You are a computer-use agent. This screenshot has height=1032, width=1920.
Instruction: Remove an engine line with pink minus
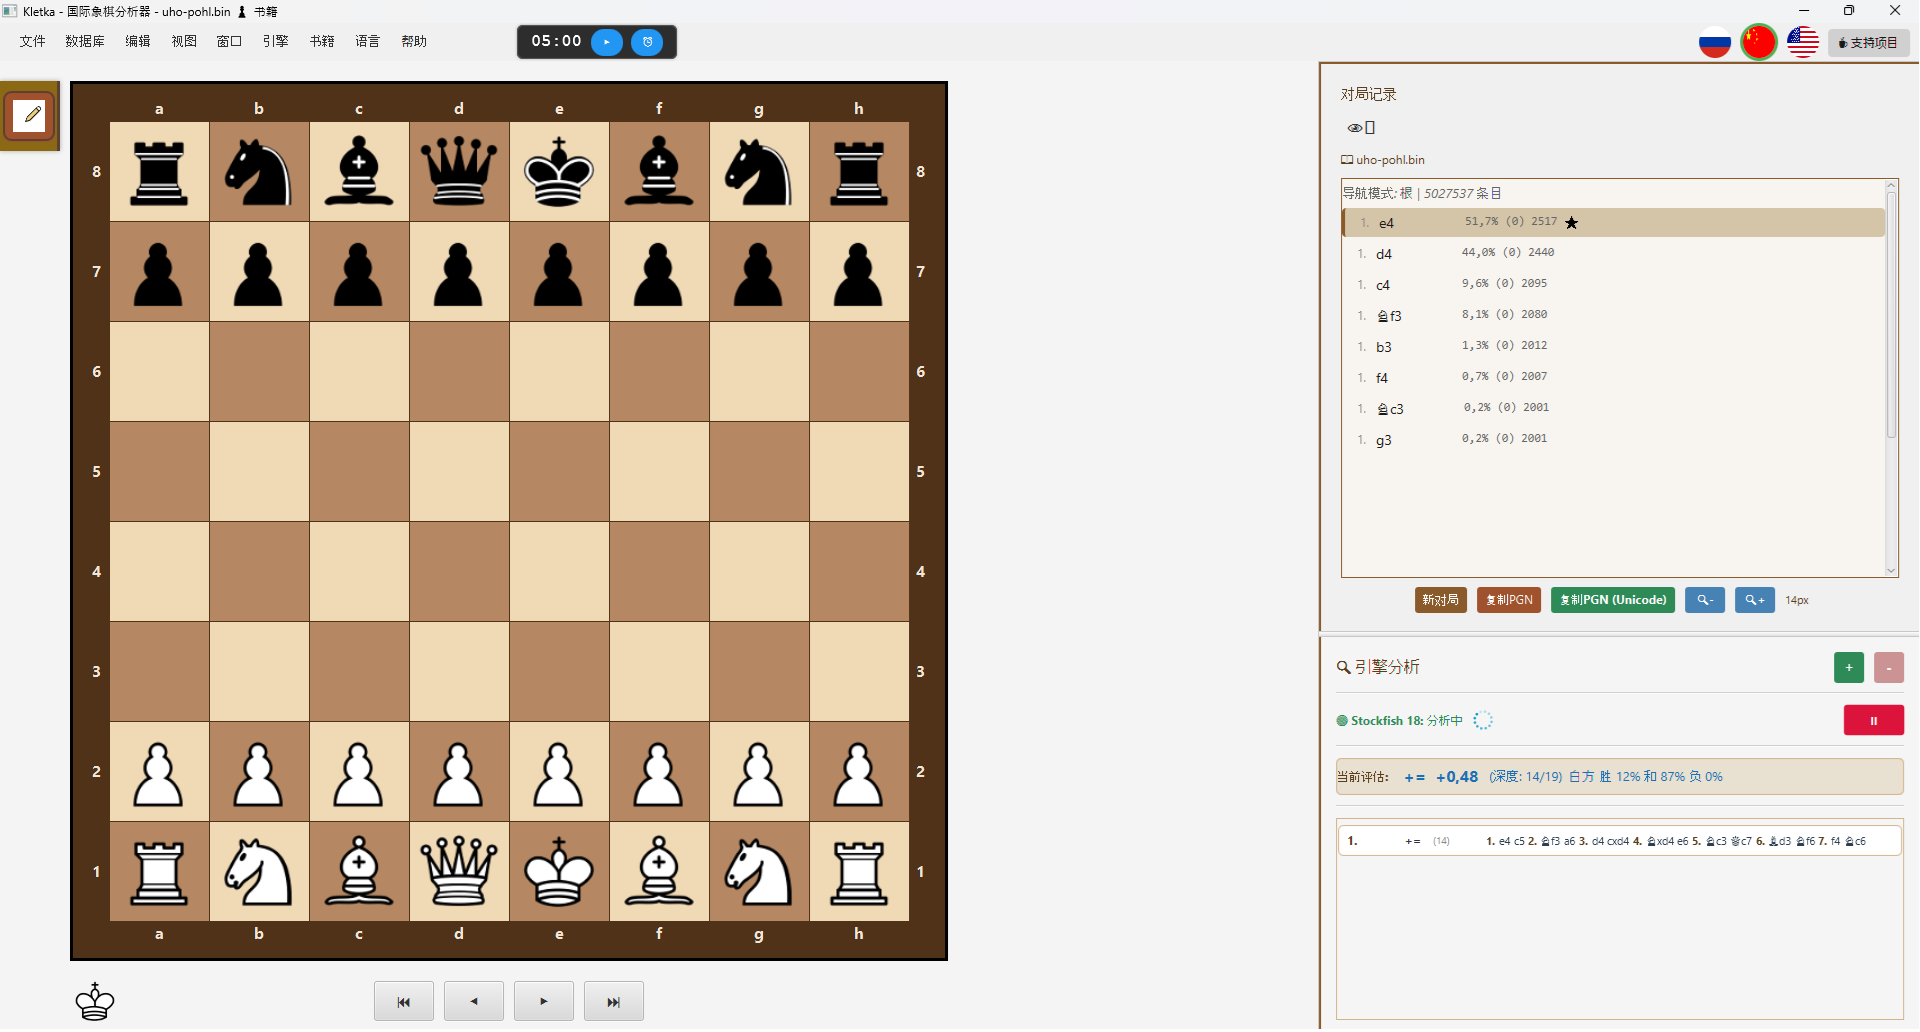click(1889, 668)
